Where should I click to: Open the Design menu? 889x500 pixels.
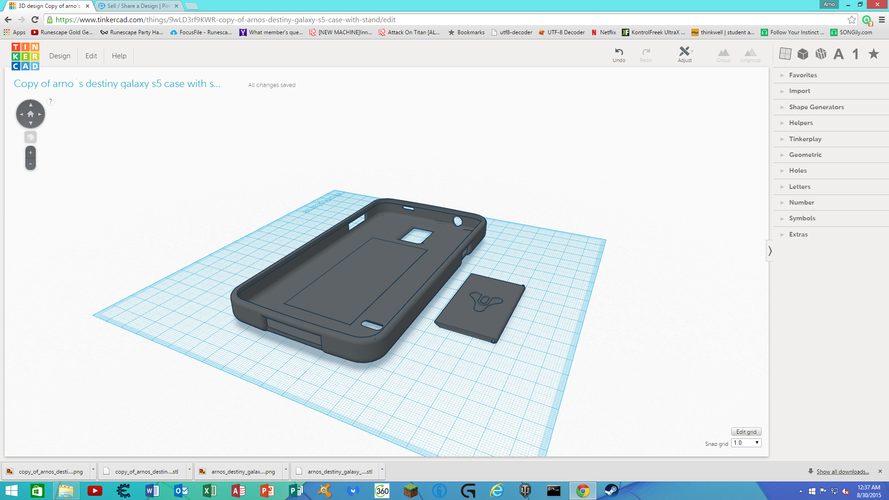[60, 56]
